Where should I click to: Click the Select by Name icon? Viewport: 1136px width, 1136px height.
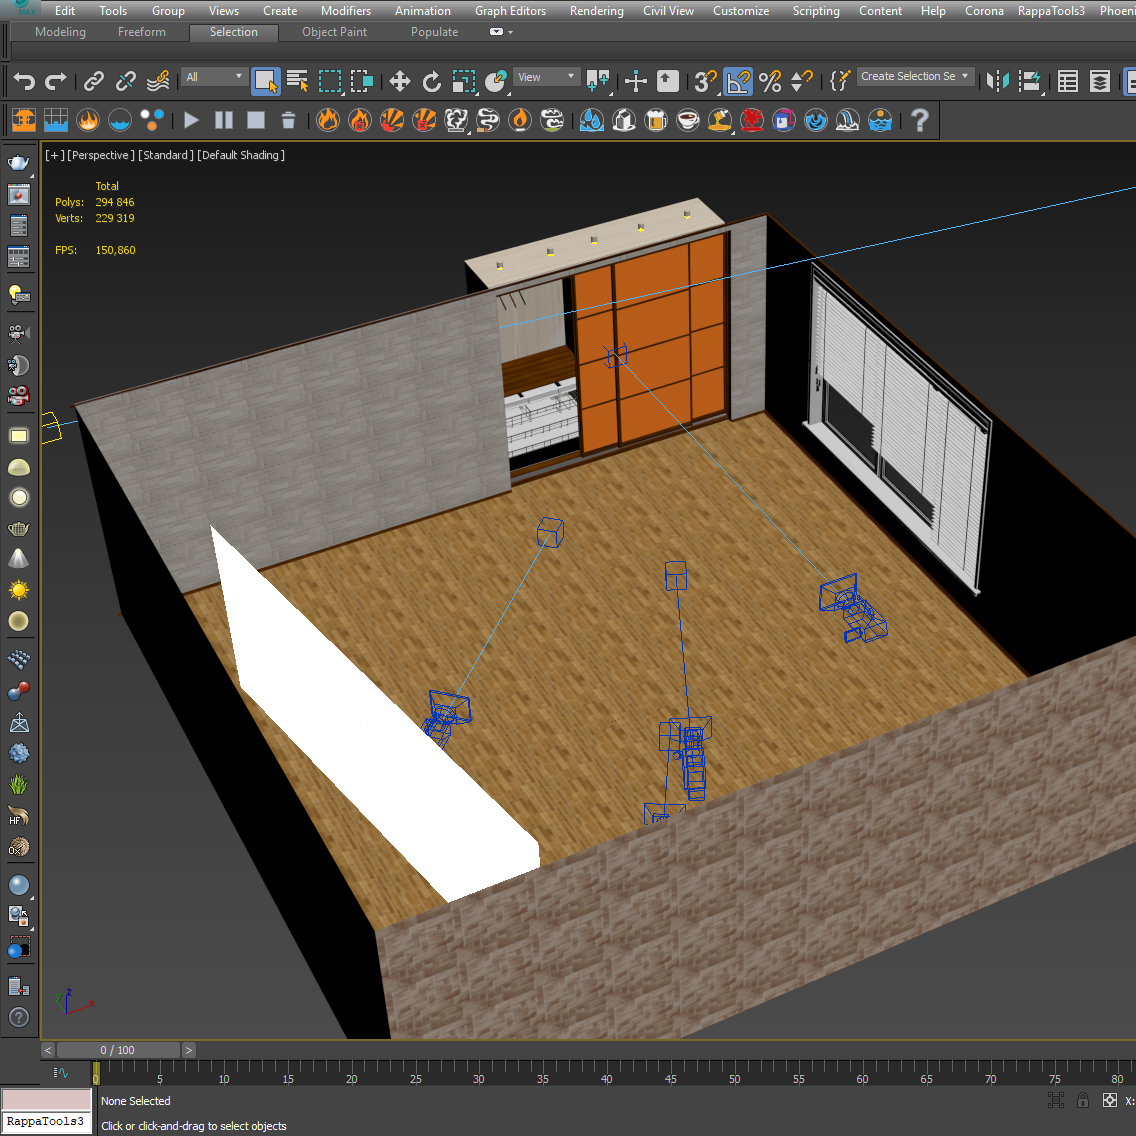298,81
